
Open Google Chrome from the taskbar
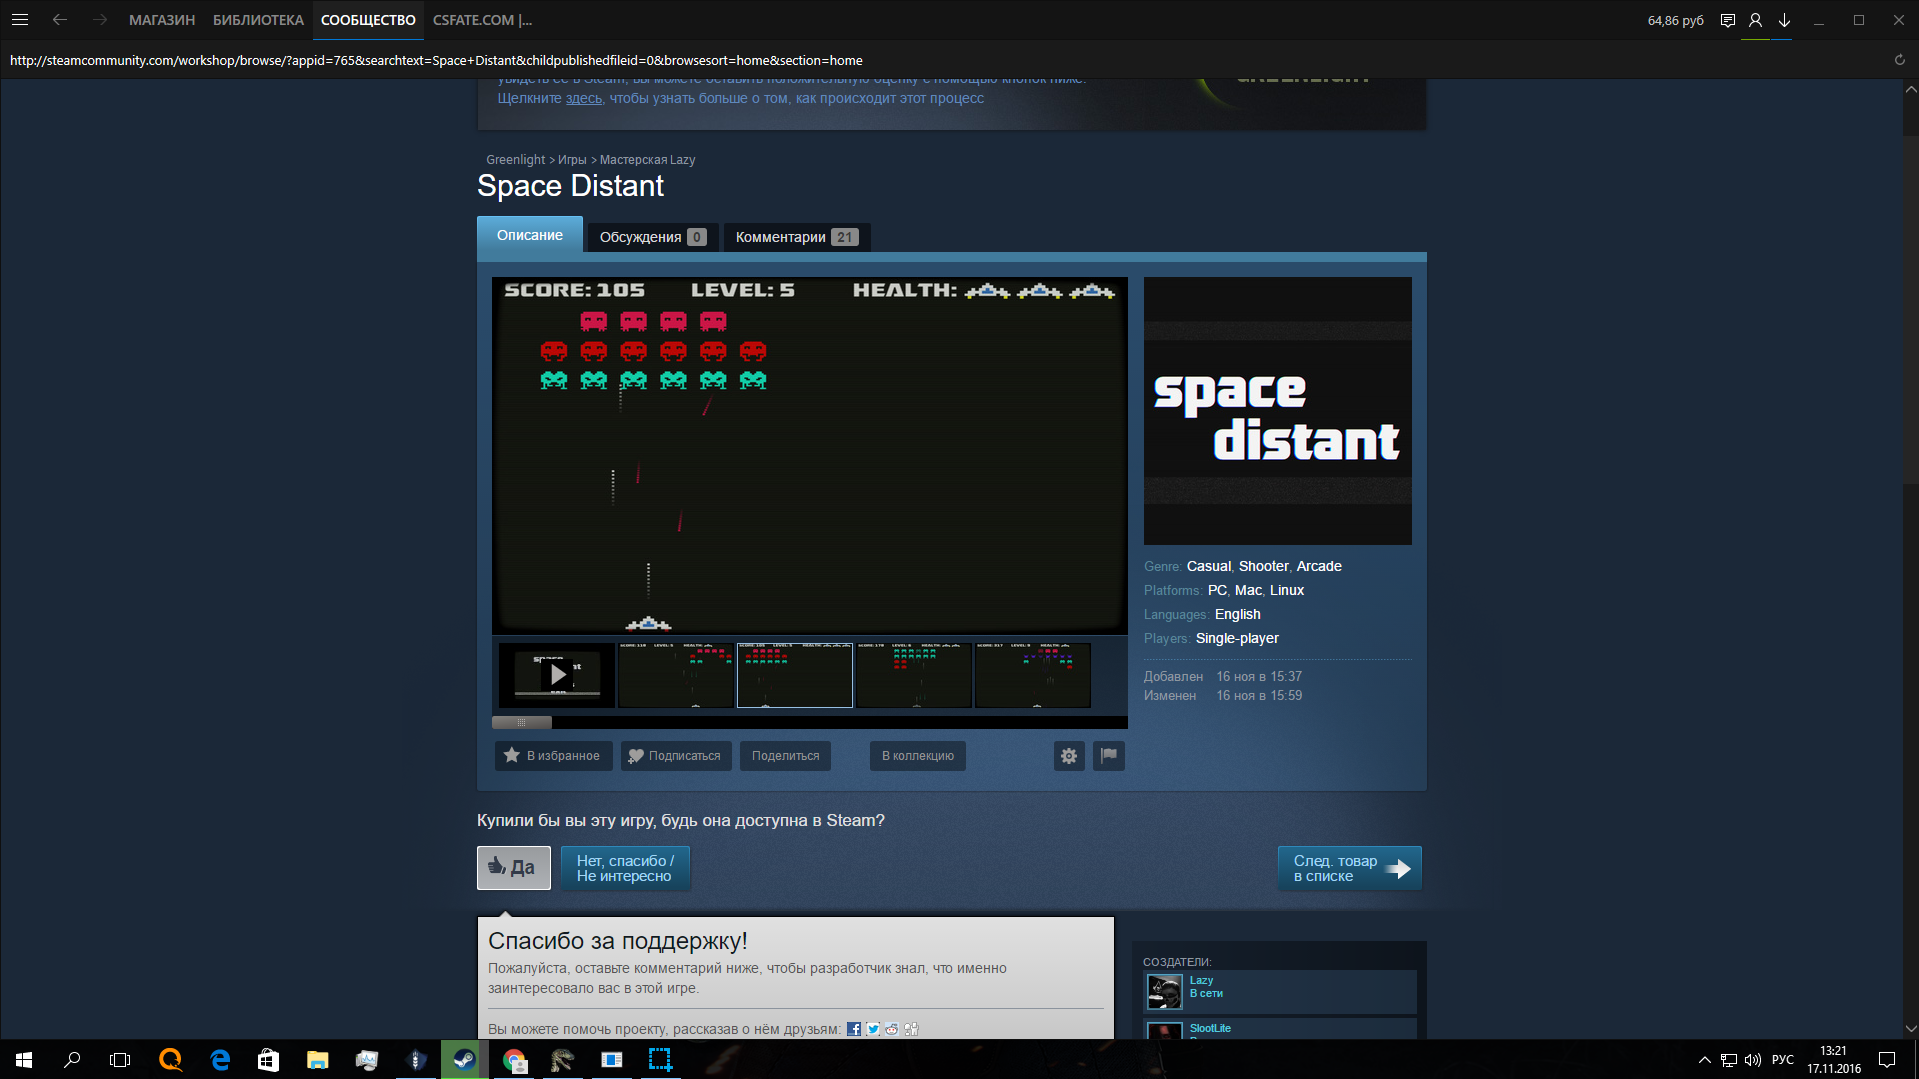pos(513,1060)
